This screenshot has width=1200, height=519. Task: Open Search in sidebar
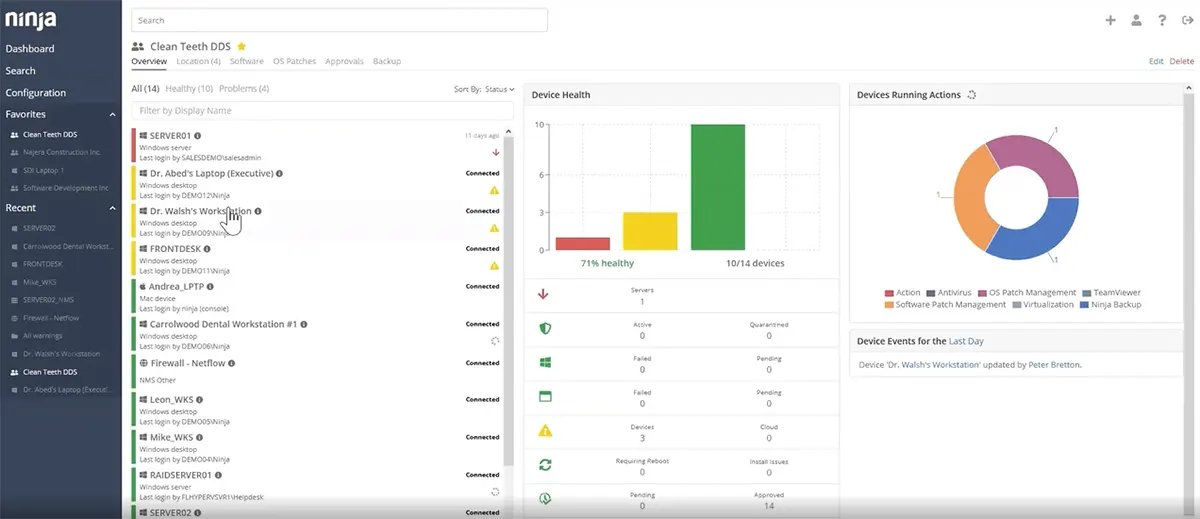(20, 70)
